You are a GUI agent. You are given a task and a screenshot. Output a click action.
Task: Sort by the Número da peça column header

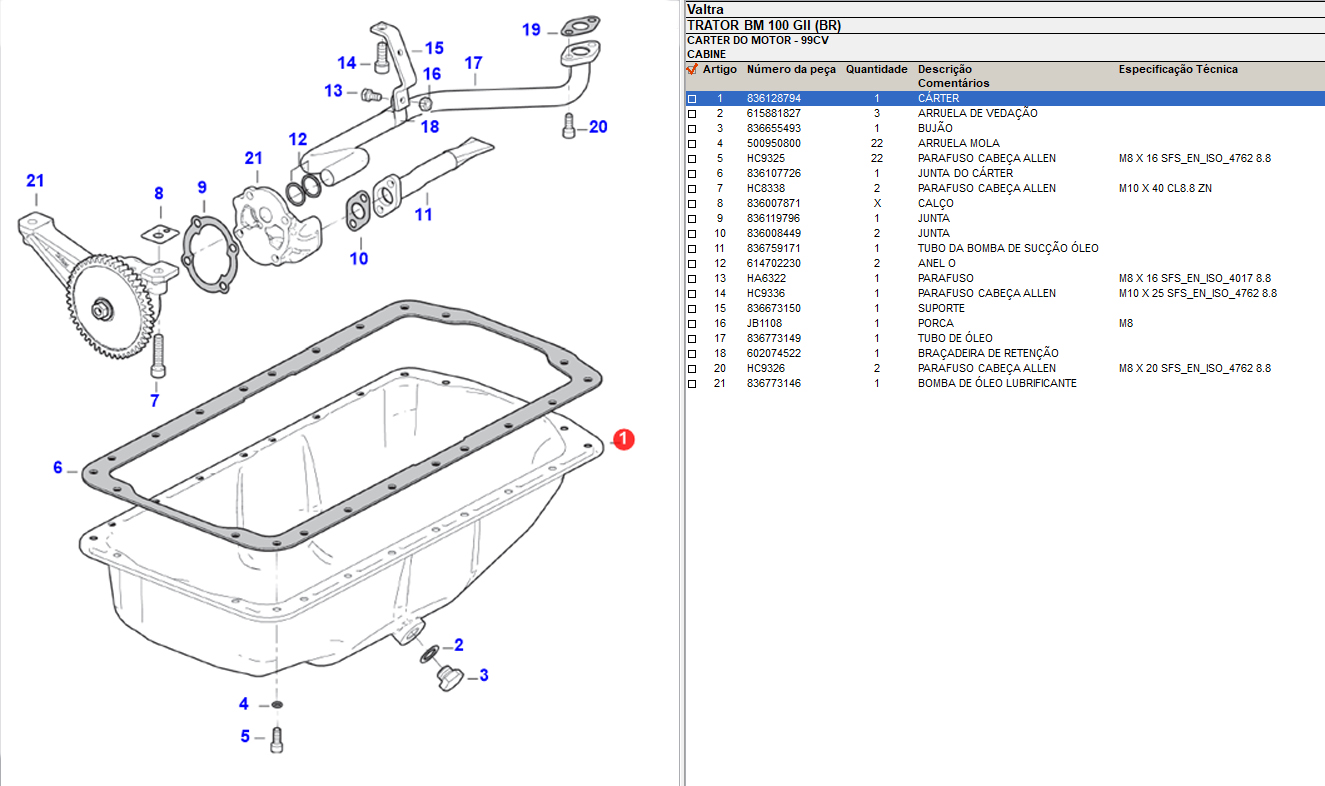point(791,70)
